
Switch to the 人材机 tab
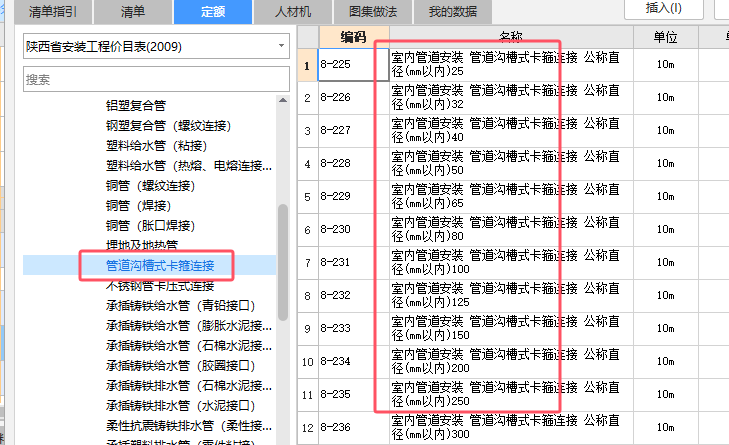coord(293,12)
